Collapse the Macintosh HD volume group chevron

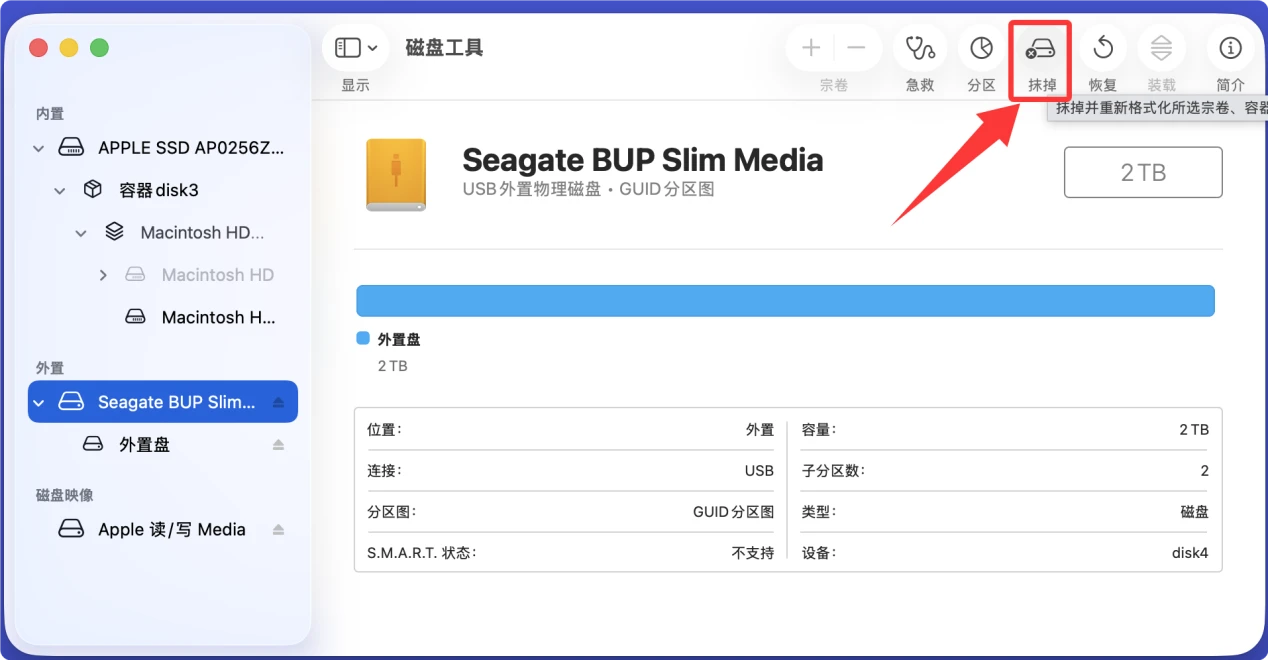[x=81, y=233]
